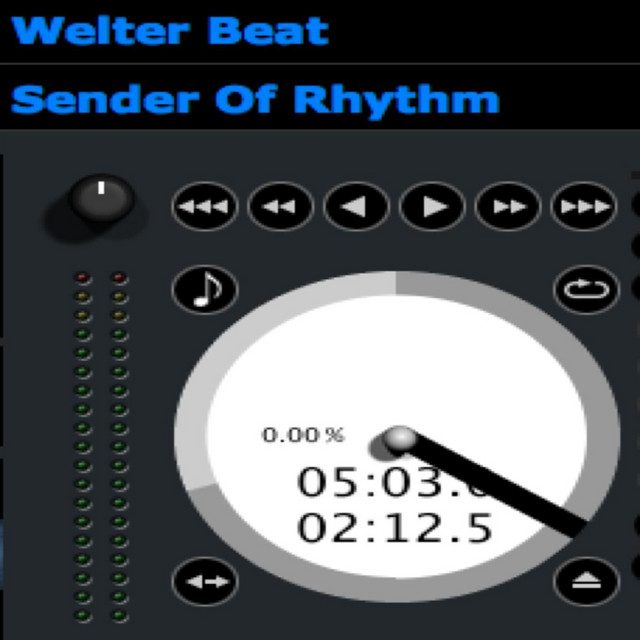Viewport: 640px width, 640px height.
Task: Click the grey needle hub on the platter
Action: tap(400, 439)
